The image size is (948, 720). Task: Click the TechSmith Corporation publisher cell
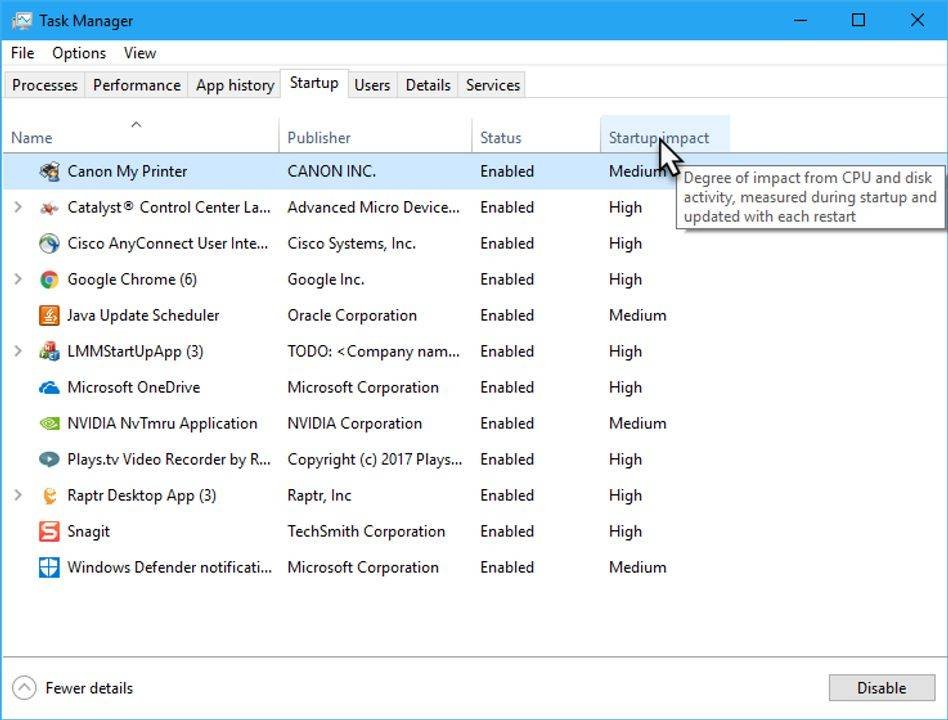coord(366,531)
